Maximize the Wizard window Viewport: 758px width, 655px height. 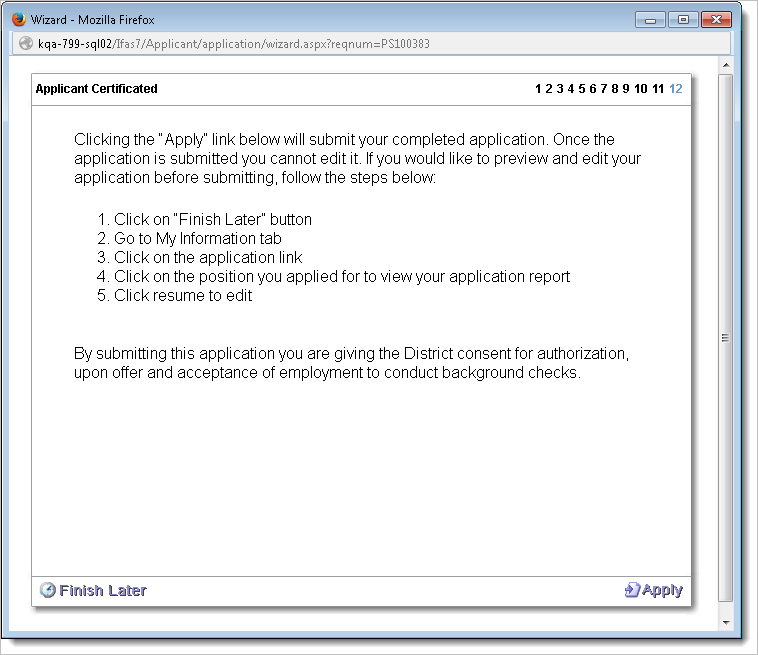pos(683,19)
